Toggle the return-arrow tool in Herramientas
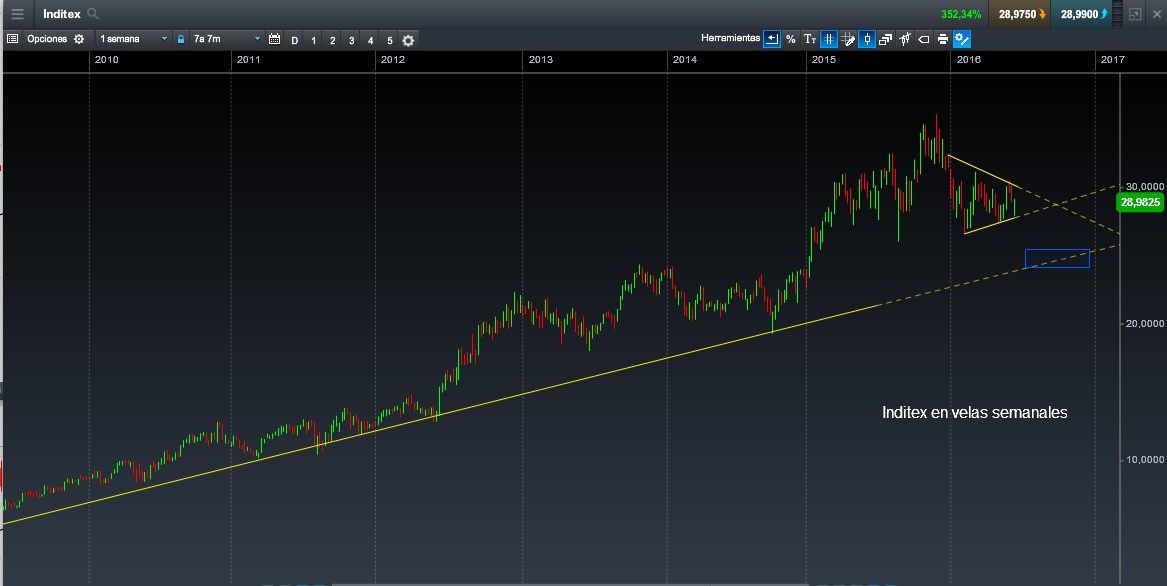1167x586 pixels. coord(772,39)
